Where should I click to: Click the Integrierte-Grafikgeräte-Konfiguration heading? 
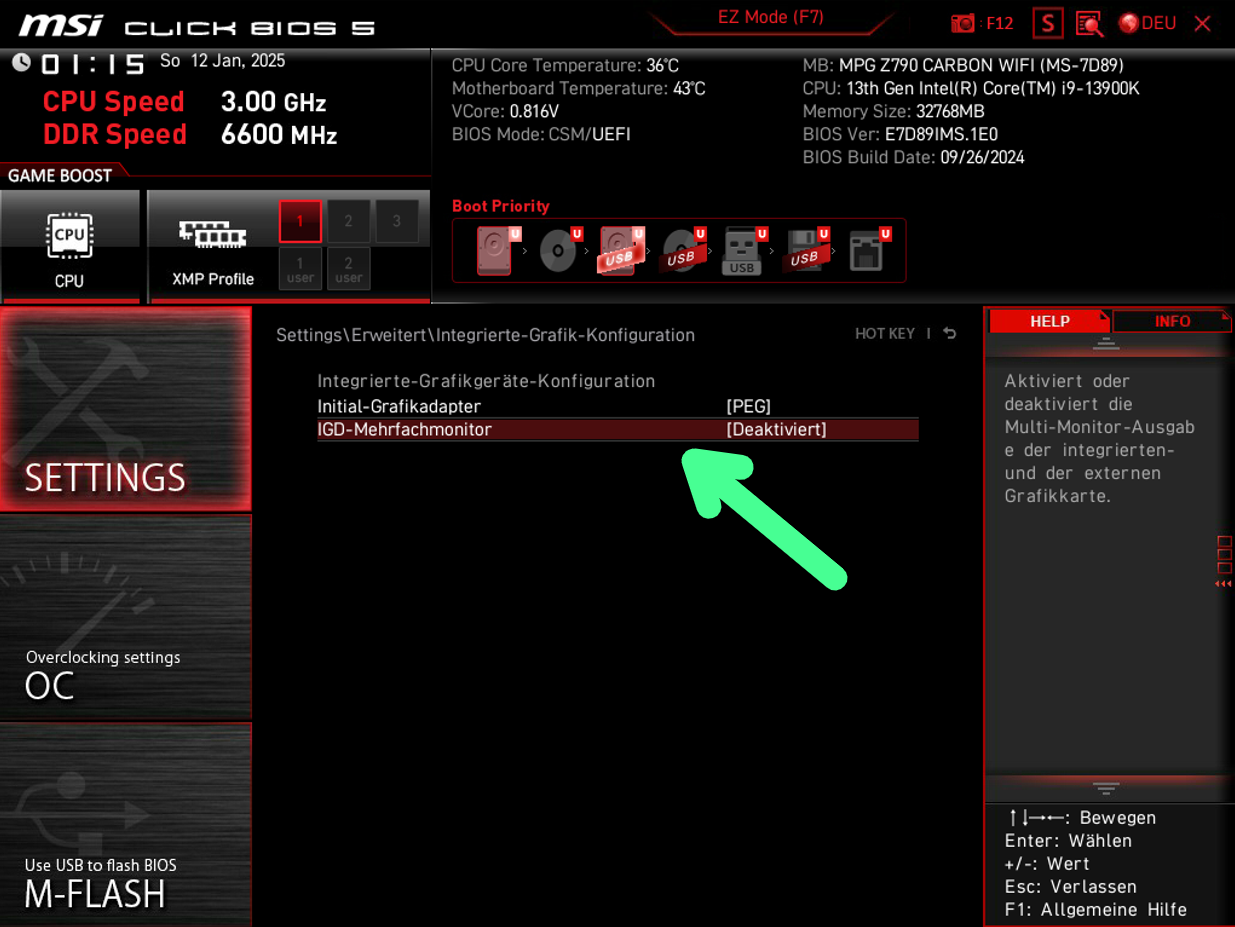point(486,381)
